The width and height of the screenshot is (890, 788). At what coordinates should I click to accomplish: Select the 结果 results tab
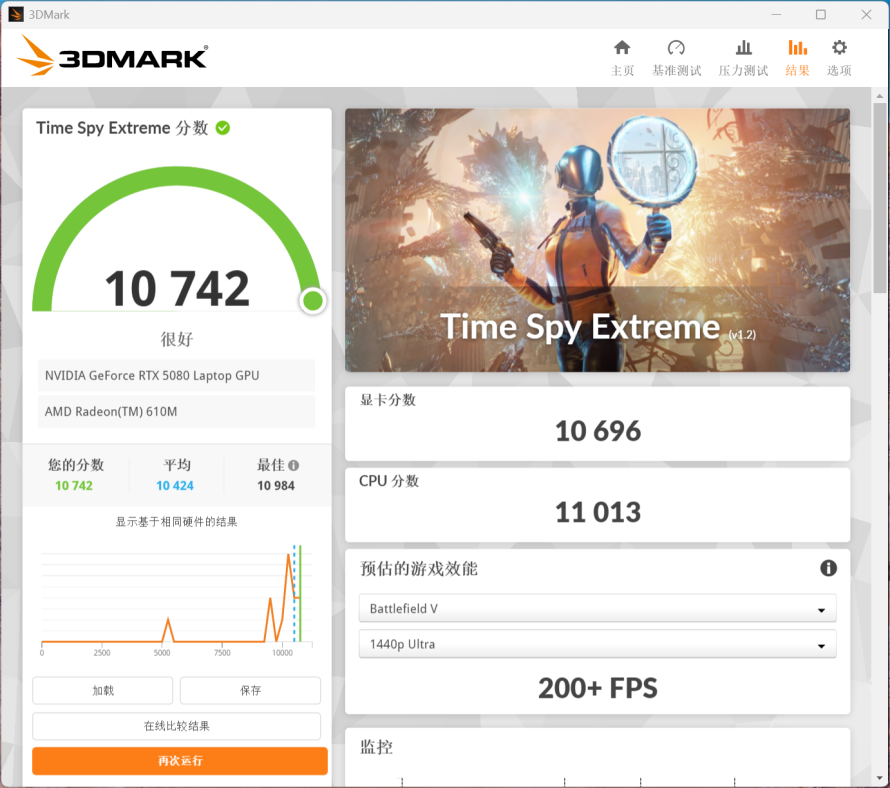pos(797,58)
